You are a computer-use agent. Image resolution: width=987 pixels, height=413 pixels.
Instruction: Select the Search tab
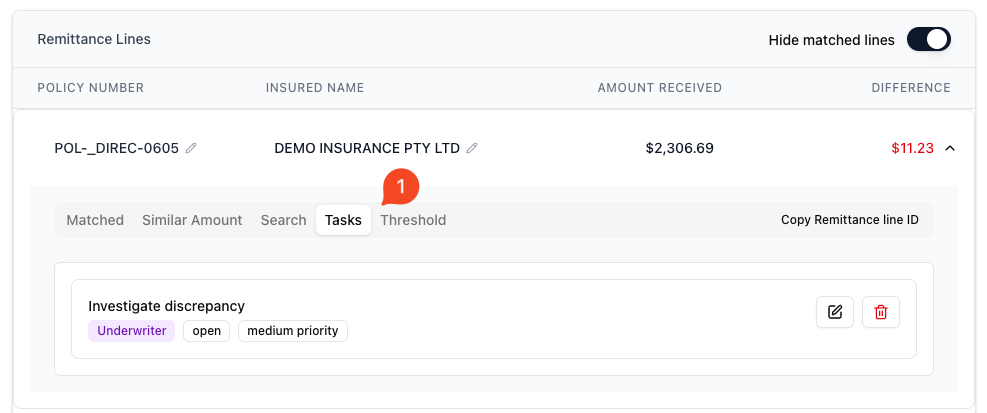pos(283,220)
